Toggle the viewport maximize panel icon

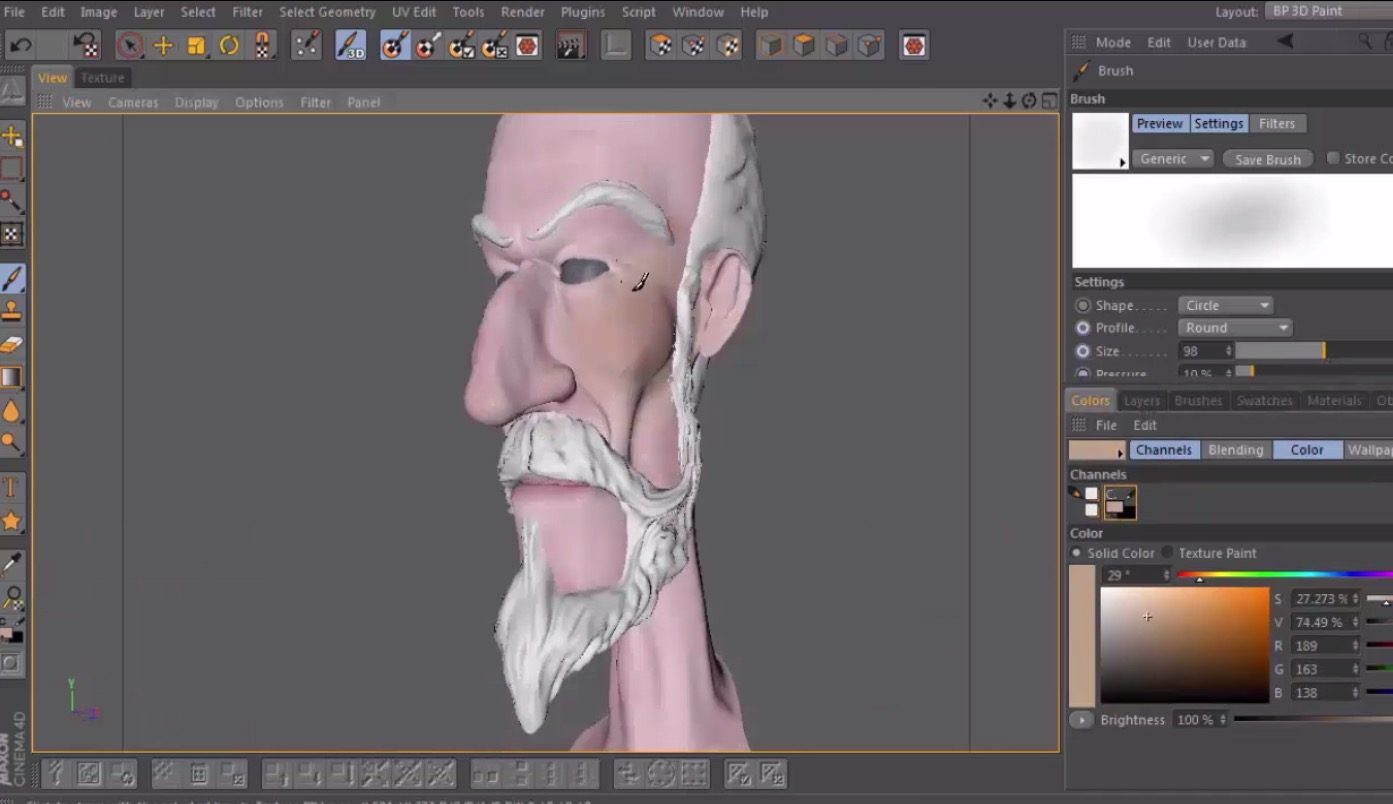tap(1049, 101)
